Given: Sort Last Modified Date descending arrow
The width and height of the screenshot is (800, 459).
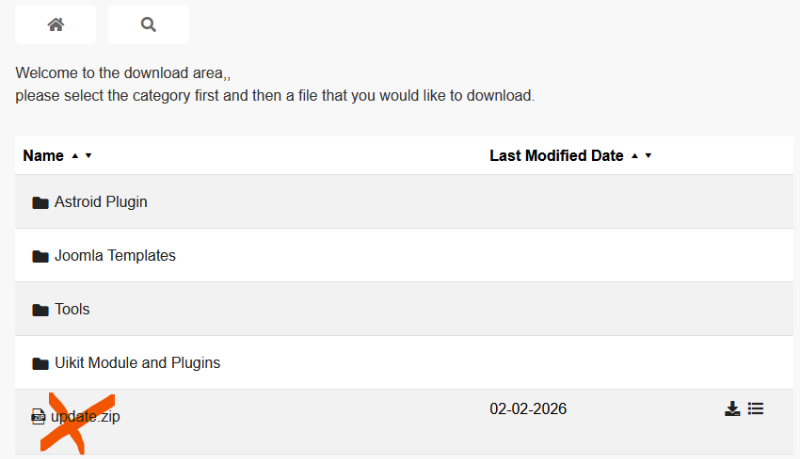Looking at the screenshot, I should (x=648, y=156).
